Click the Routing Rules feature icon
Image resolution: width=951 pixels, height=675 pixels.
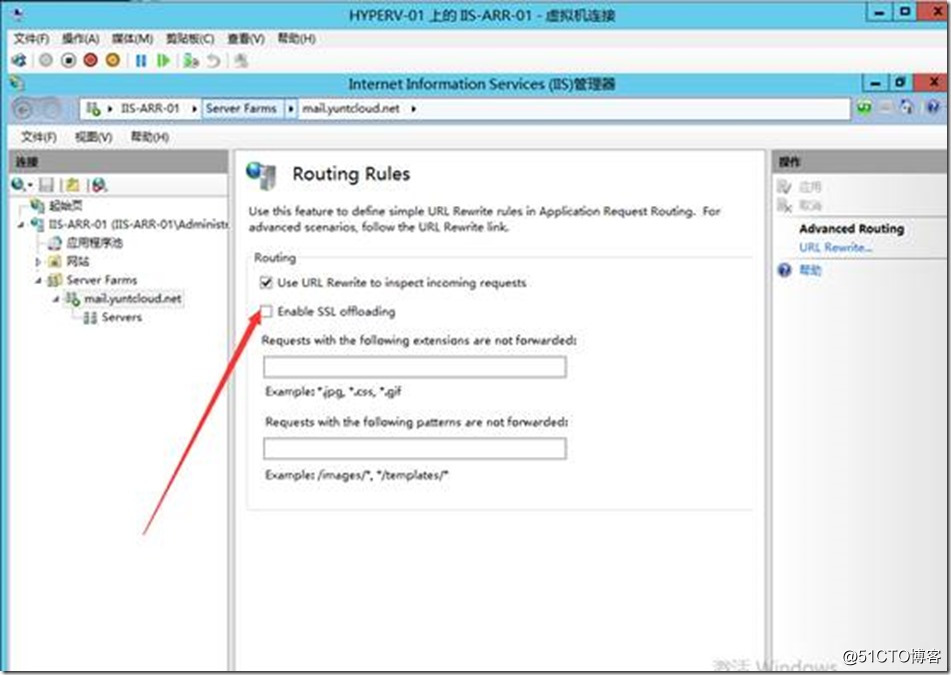coord(261,176)
